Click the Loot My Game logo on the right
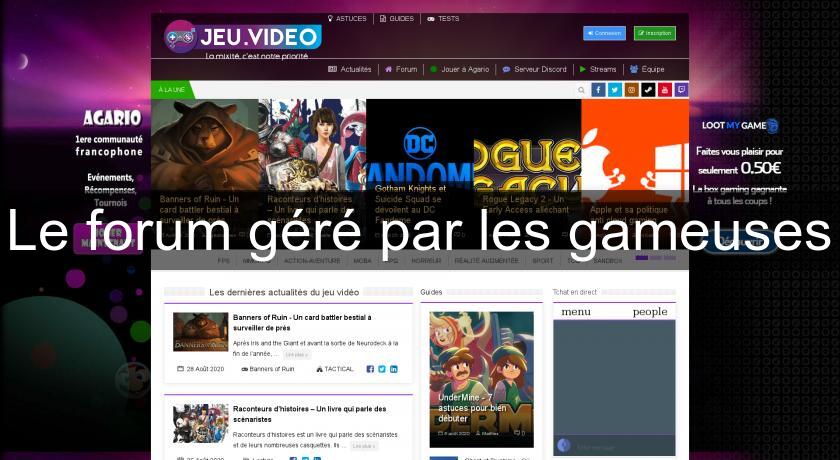Screen dimensions: 840x460 (x=739, y=125)
